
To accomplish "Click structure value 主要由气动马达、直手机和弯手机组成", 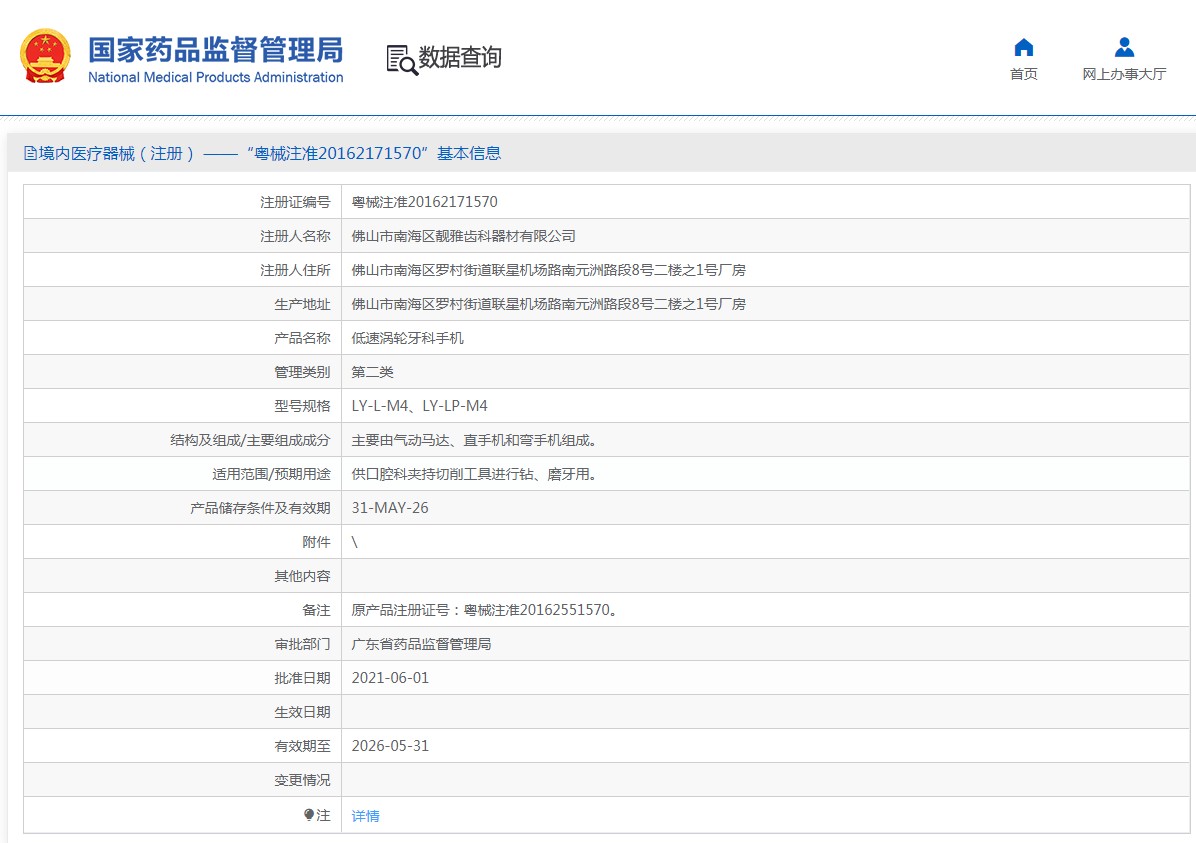I will pyautogui.click(x=474, y=440).
